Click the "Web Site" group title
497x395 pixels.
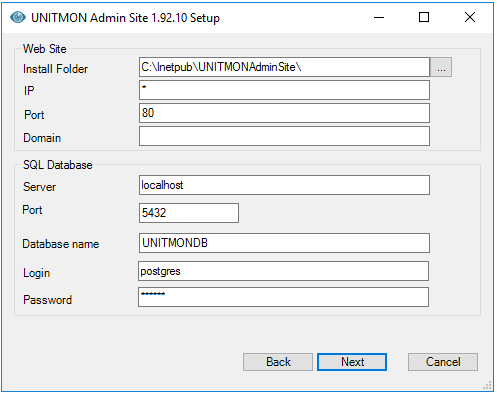point(45,49)
